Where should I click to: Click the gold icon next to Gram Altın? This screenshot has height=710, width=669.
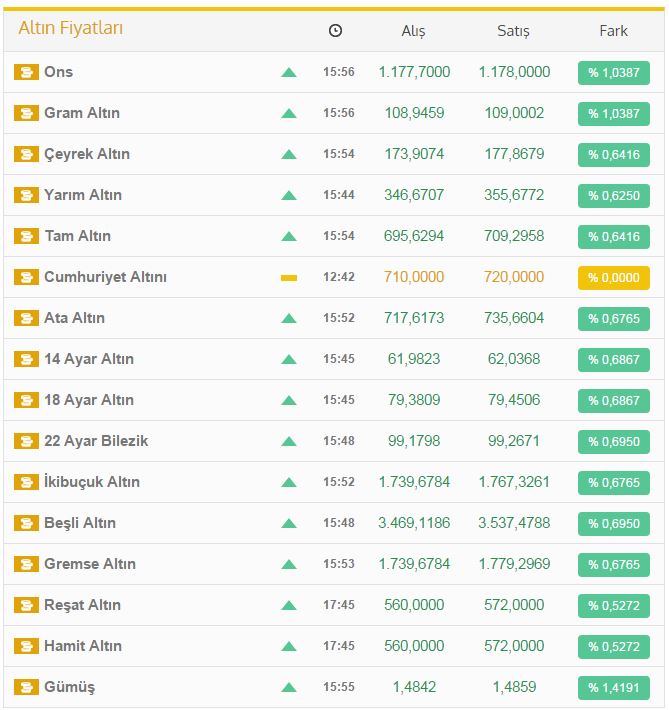pyautogui.click(x=26, y=113)
